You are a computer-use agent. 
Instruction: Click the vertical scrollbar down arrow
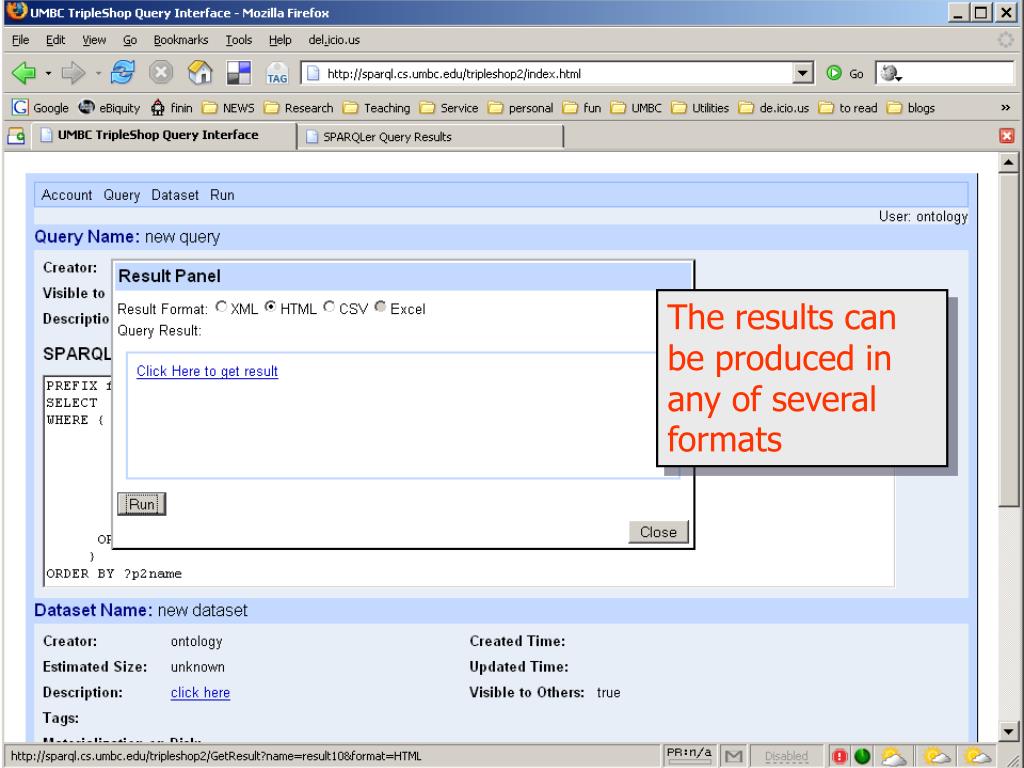[x=1008, y=731]
